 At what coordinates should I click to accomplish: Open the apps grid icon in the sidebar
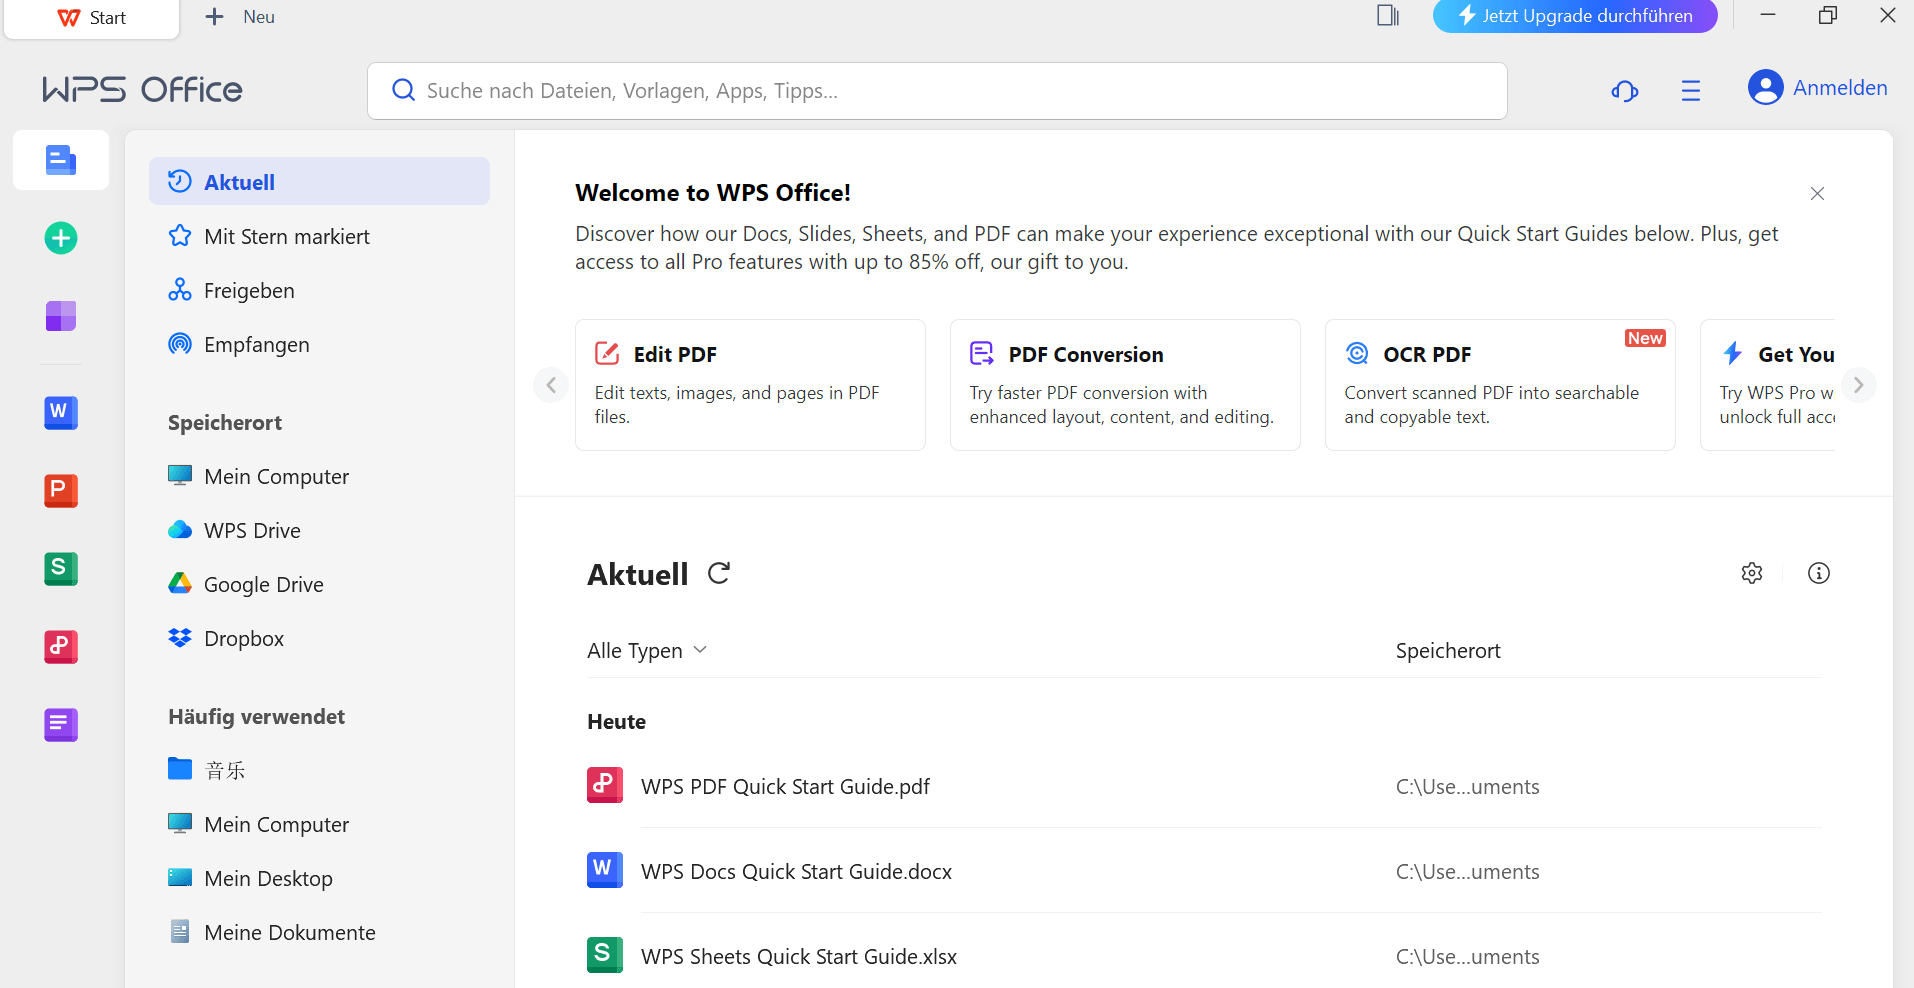[60, 316]
